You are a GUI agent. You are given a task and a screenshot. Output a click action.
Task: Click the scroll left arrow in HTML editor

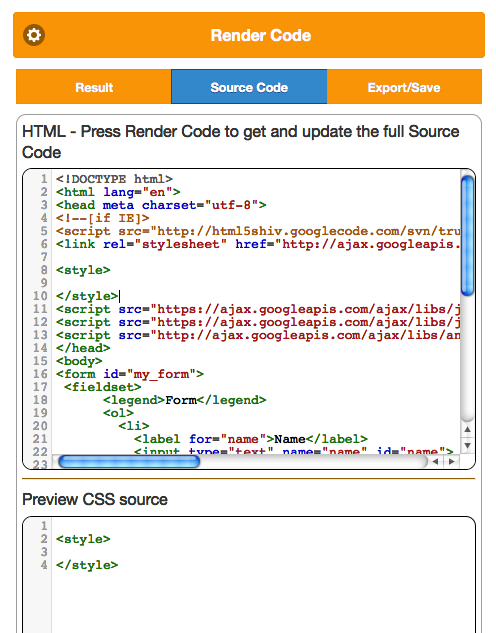pos(435,461)
